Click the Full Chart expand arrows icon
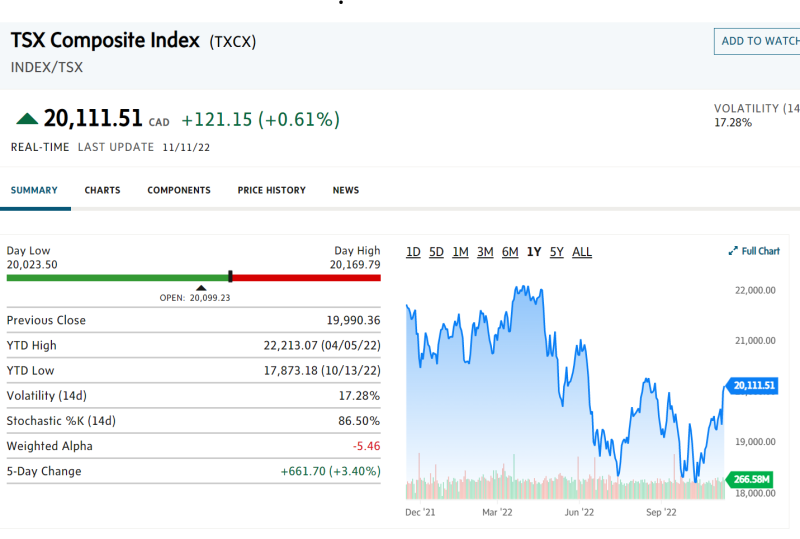This screenshot has height=539, width=800. 733,251
